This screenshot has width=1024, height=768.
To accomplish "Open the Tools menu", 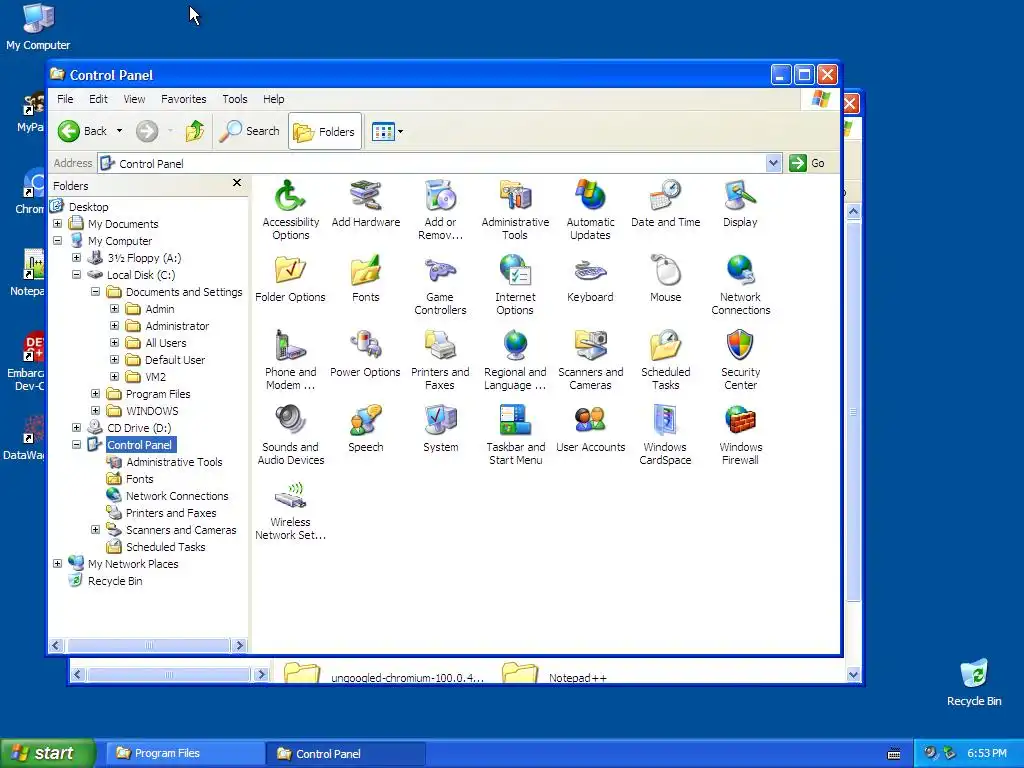I will click(x=234, y=99).
